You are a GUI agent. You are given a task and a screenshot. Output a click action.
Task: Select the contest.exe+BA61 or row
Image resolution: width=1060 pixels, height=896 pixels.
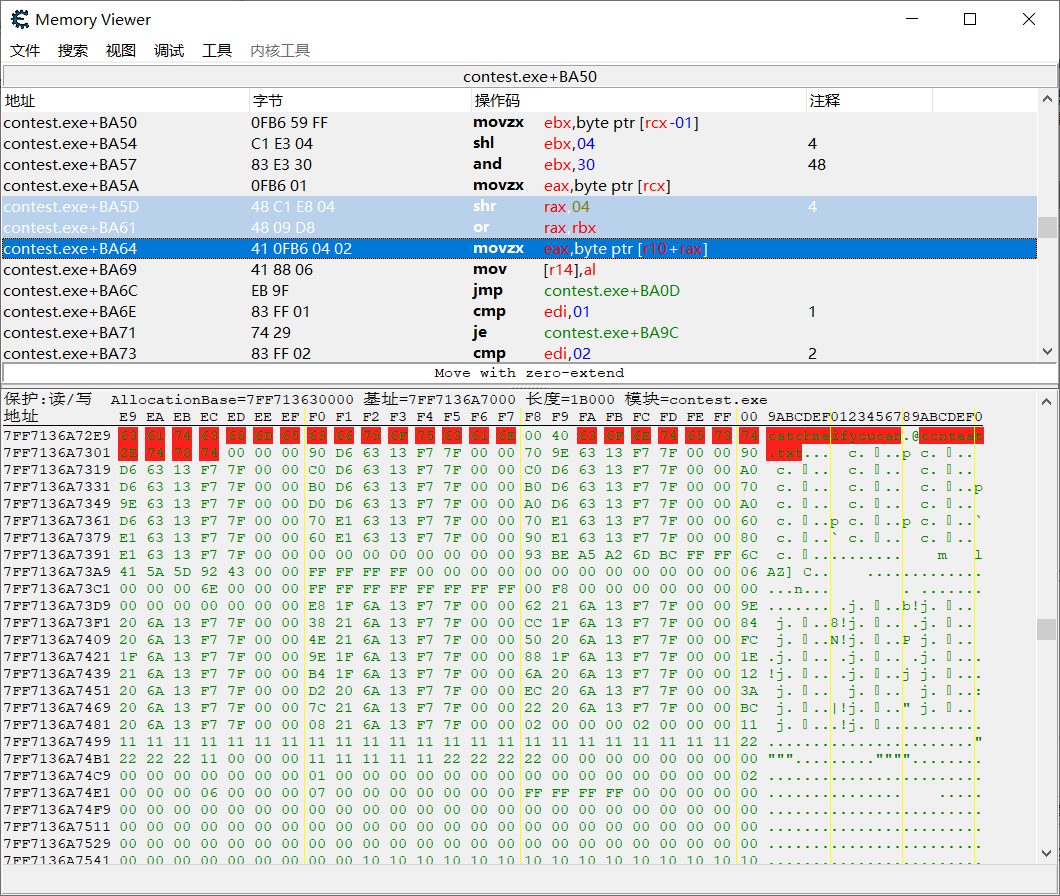[x=519, y=228]
